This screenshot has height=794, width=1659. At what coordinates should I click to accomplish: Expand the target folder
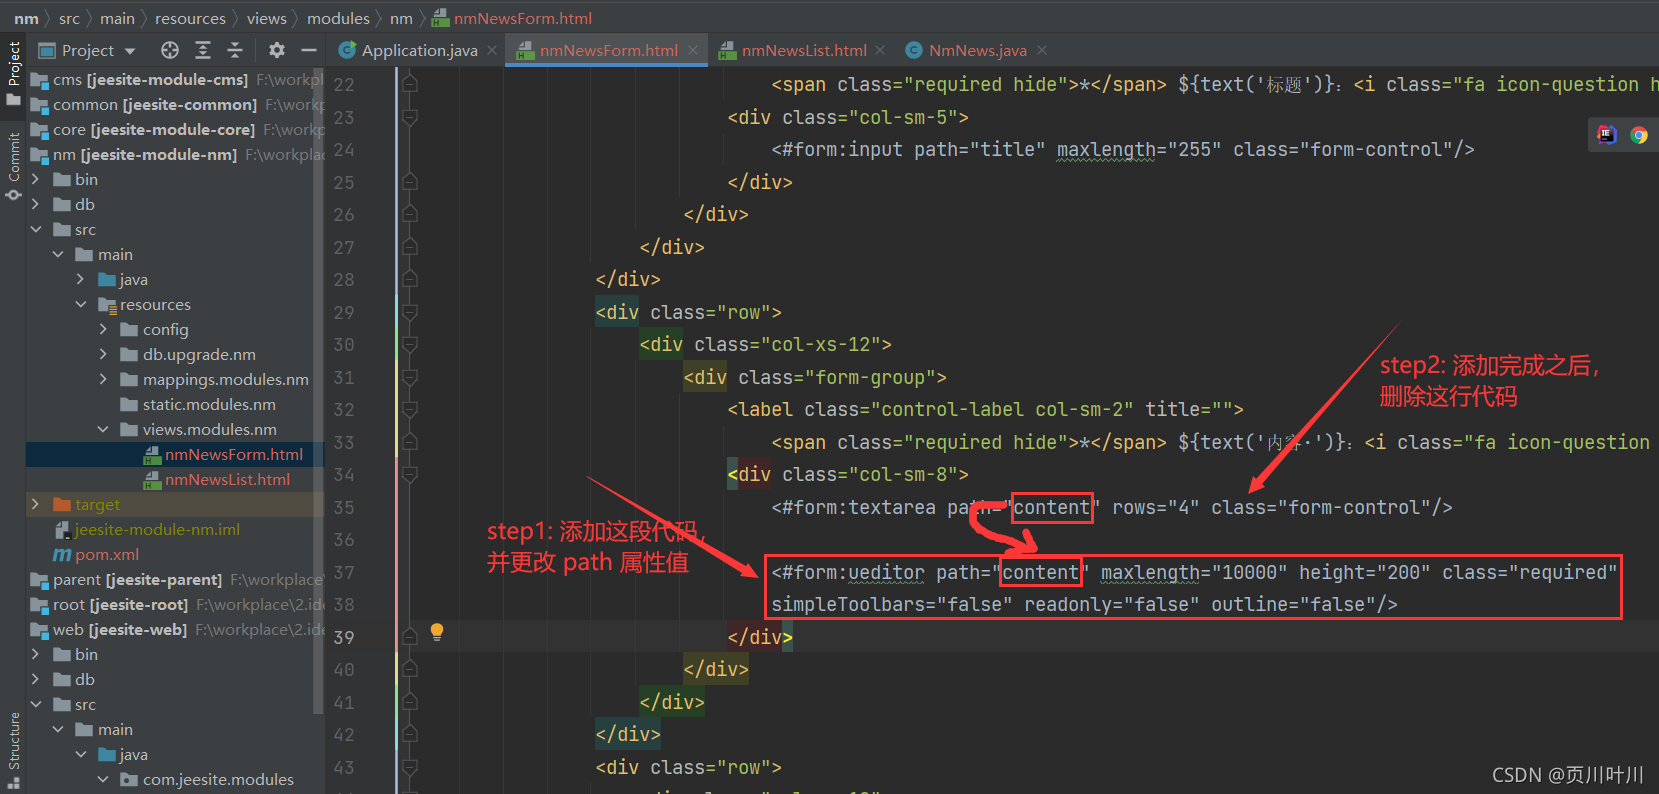pos(36,504)
